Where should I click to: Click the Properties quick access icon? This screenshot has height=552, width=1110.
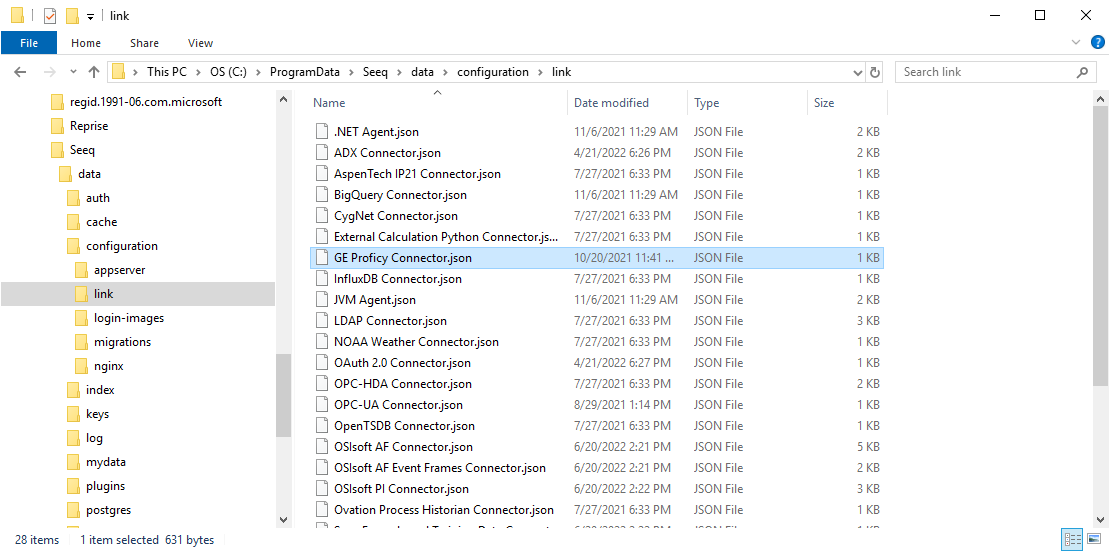[50, 16]
